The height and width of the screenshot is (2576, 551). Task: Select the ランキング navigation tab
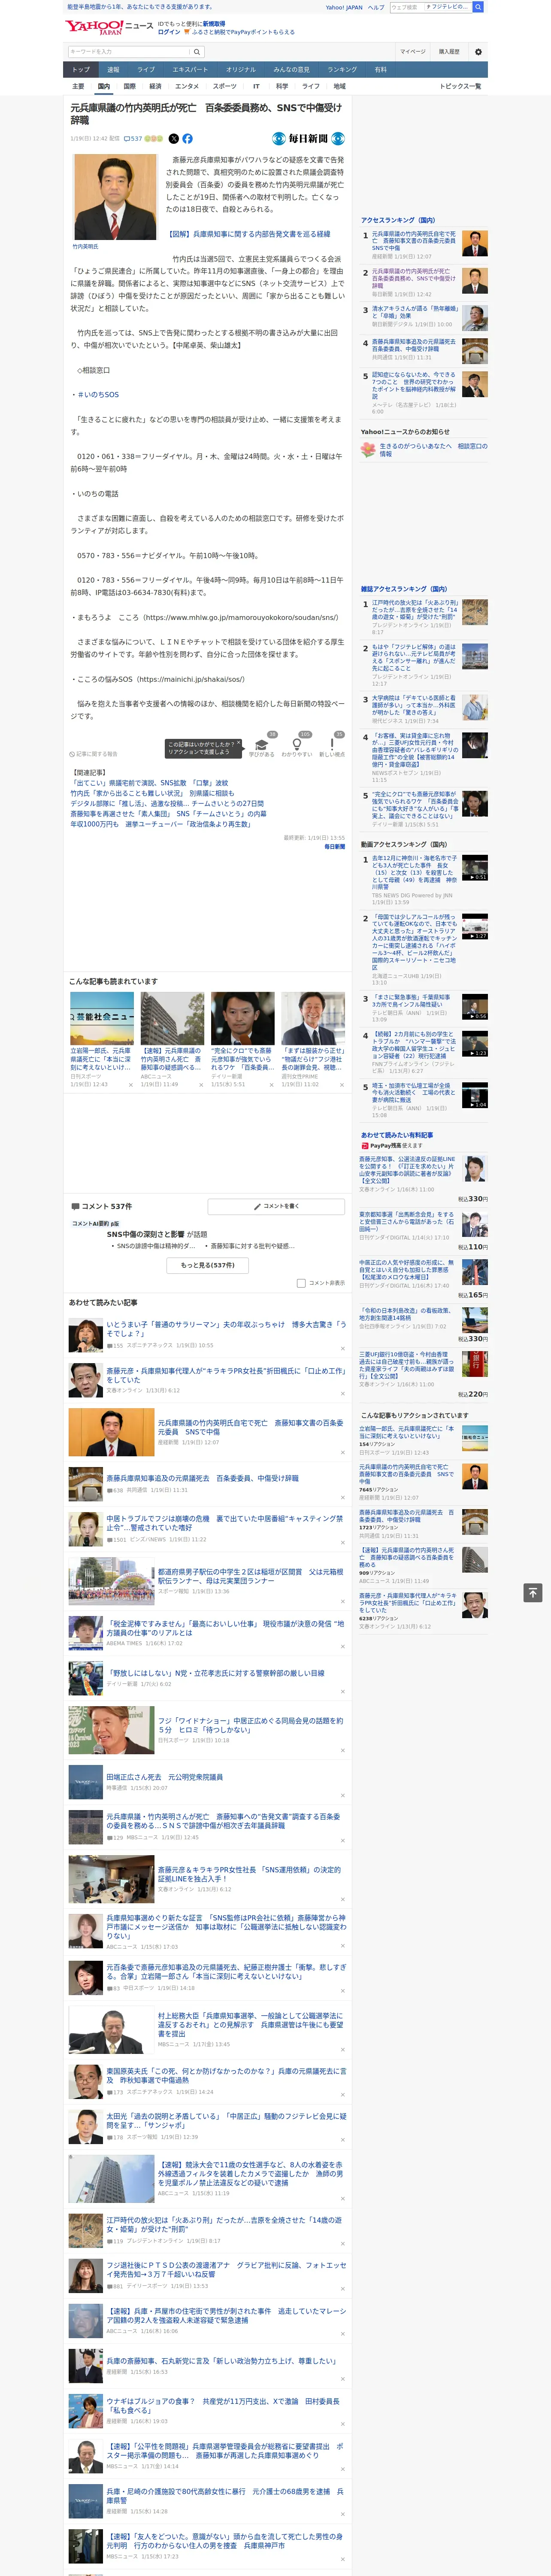point(342,70)
